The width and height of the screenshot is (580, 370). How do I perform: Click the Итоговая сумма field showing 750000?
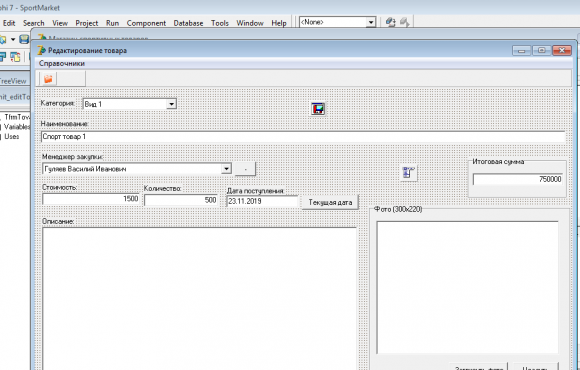tap(518, 179)
